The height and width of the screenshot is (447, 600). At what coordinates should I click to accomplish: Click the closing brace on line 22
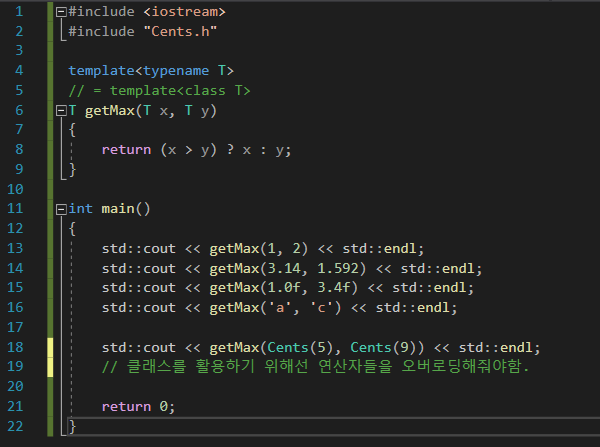[x=72, y=426]
